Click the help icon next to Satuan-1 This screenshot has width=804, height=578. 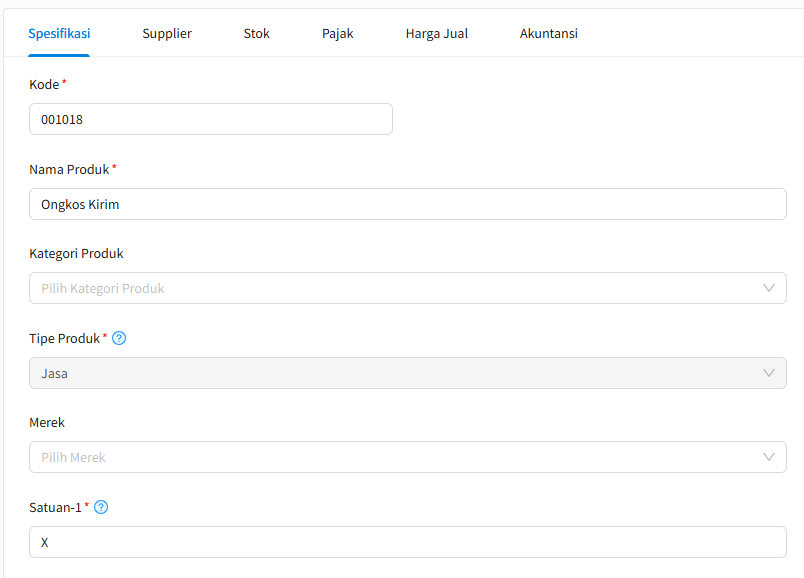coord(101,507)
